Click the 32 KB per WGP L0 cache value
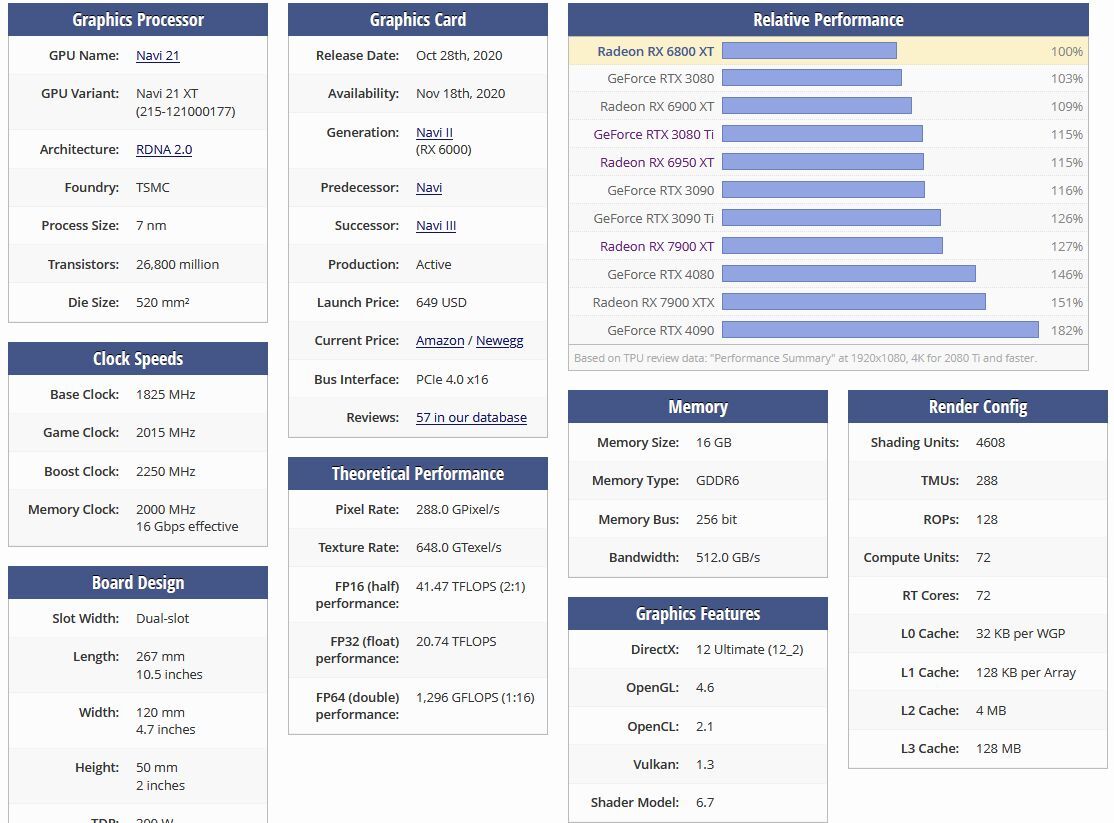Image resolution: width=1114 pixels, height=823 pixels. point(1020,633)
